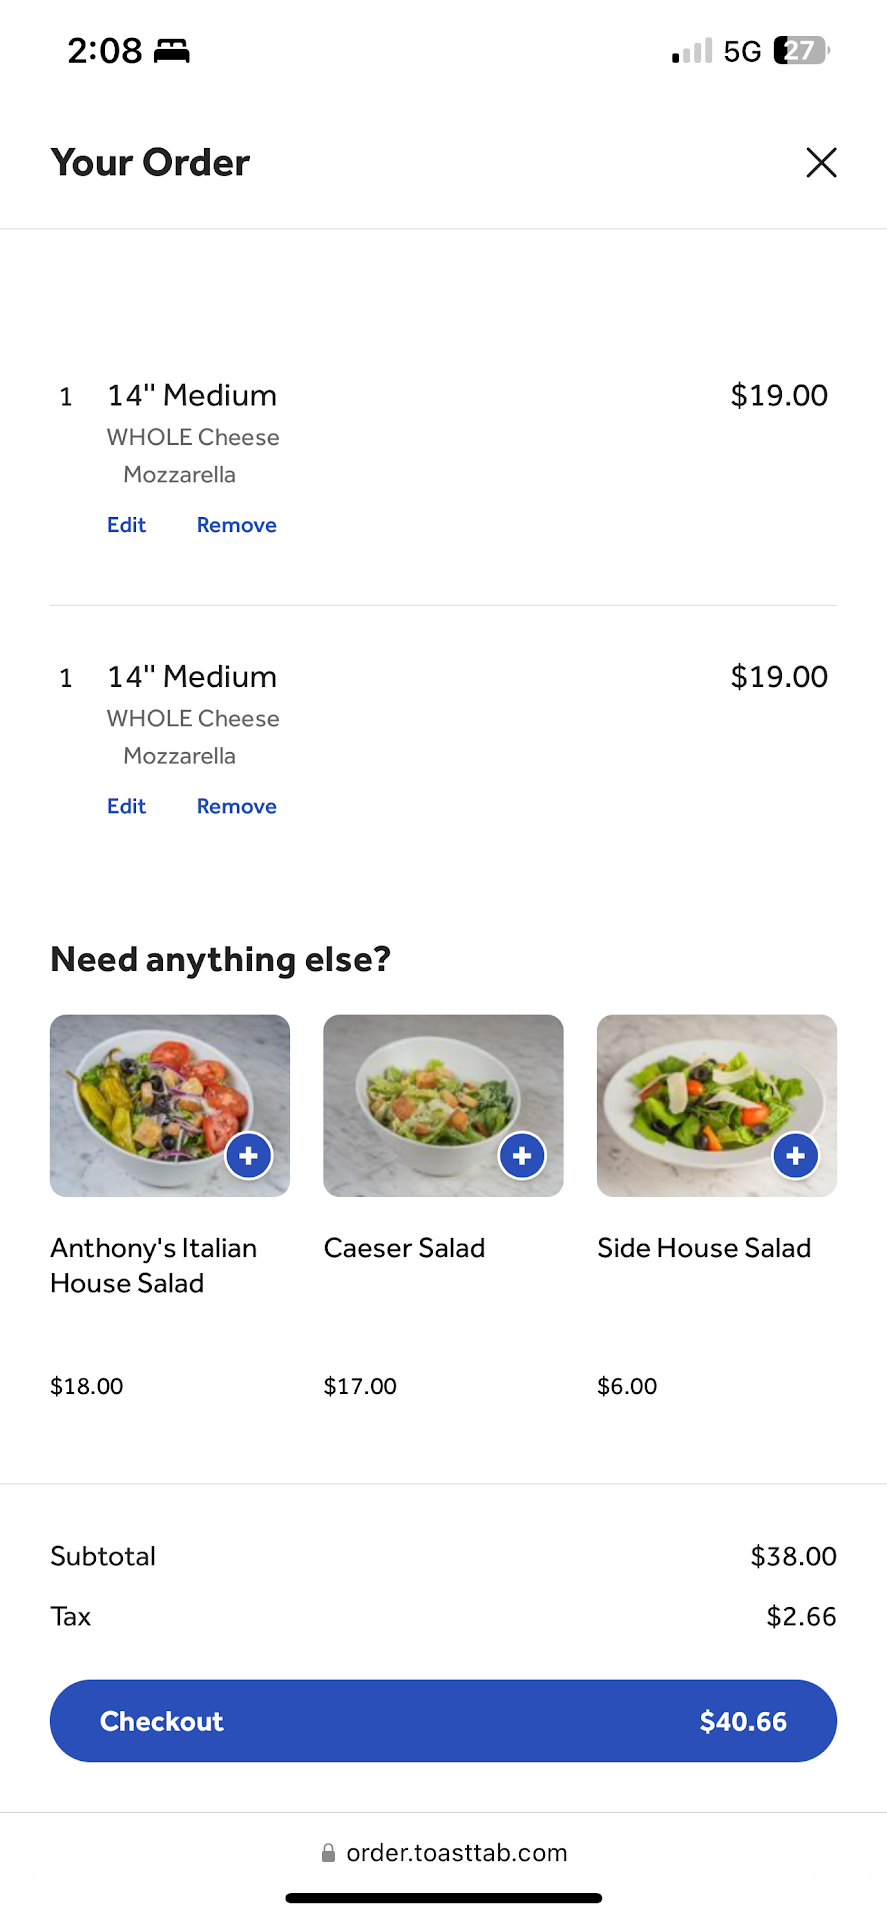Add Side House Salad using plus icon

pos(795,1156)
